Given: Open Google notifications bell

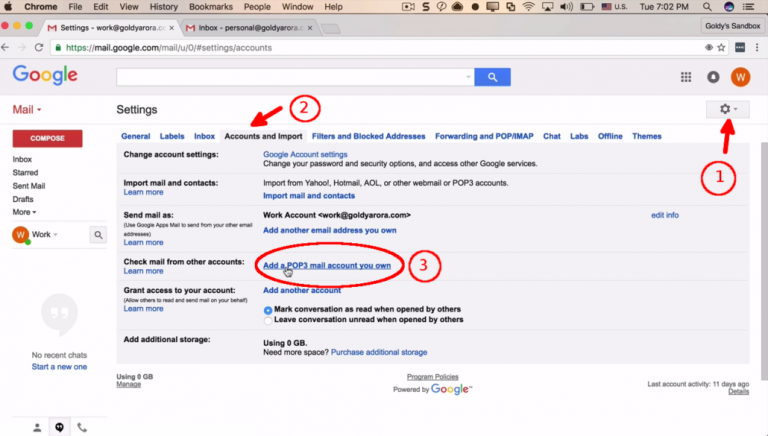Looking at the screenshot, I should pos(713,77).
